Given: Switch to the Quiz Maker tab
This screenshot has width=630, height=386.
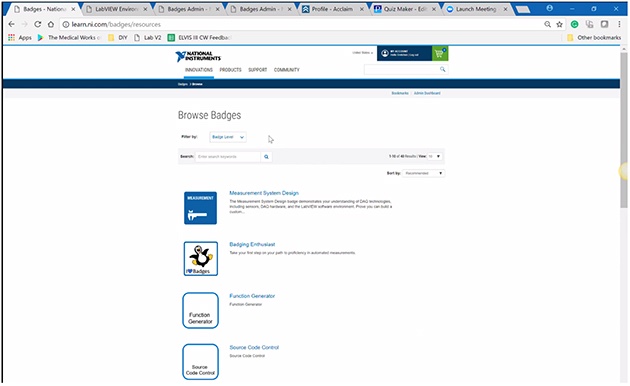Looking at the screenshot, I should point(405,9).
